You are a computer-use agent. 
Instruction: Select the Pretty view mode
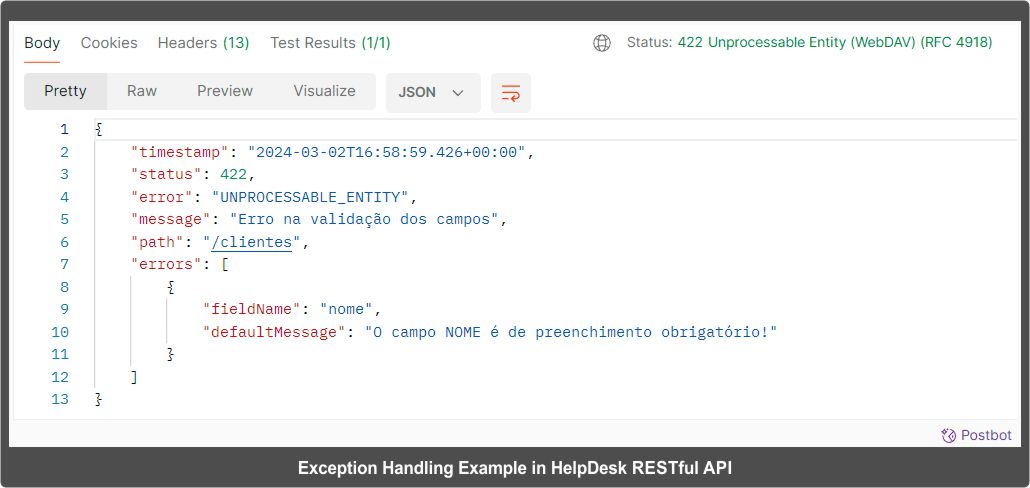pos(66,91)
